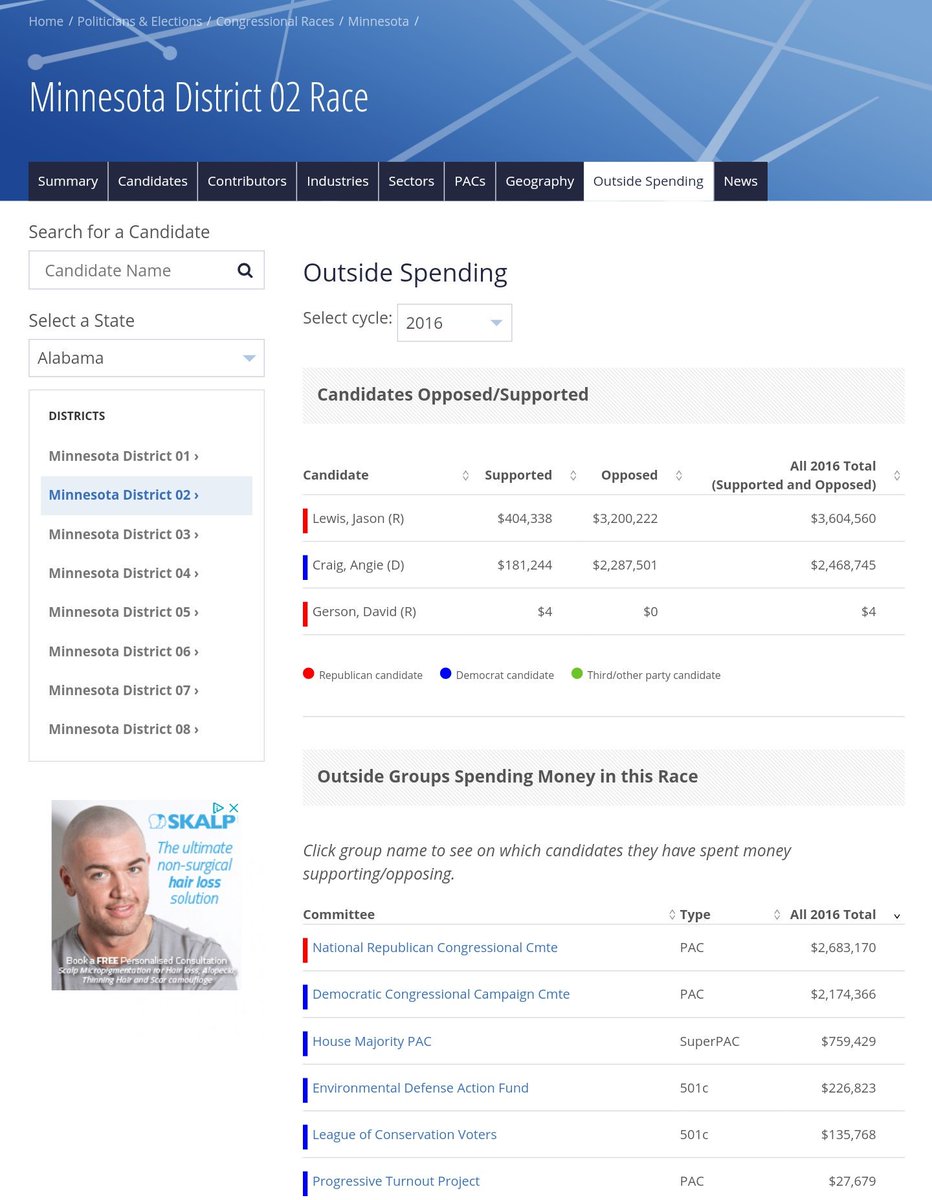The image size is (932, 1200).
Task: Click the $2,468,745 total for Craig
Action: tap(843, 565)
